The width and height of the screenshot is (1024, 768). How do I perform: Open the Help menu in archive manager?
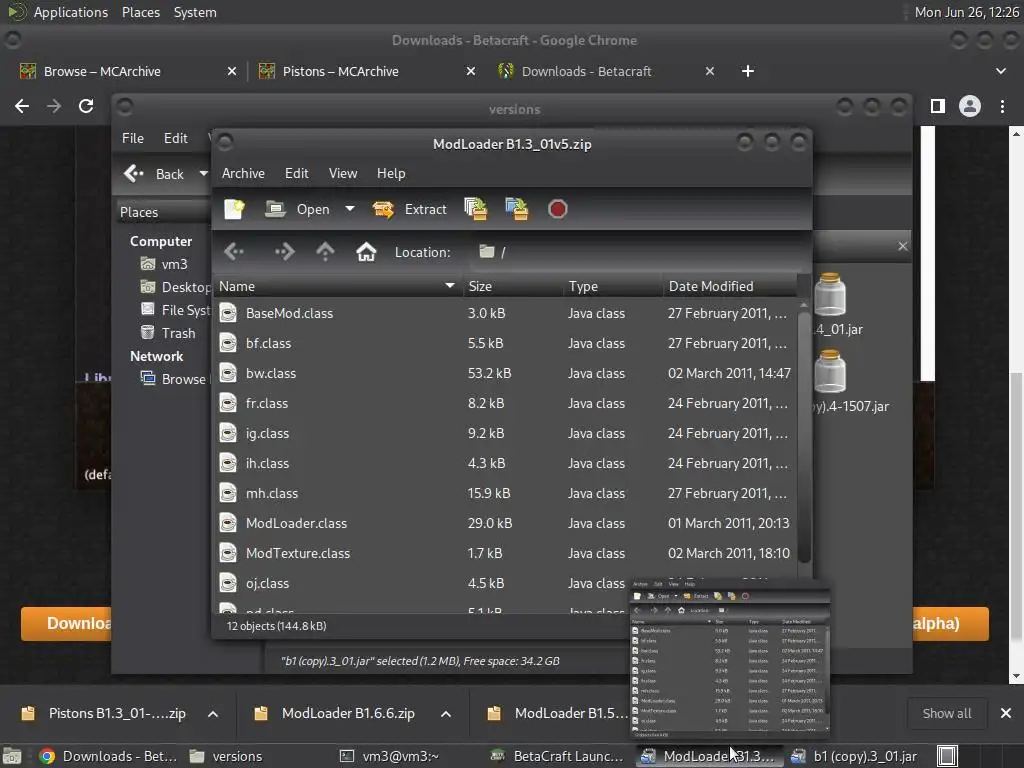[x=391, y=173]
